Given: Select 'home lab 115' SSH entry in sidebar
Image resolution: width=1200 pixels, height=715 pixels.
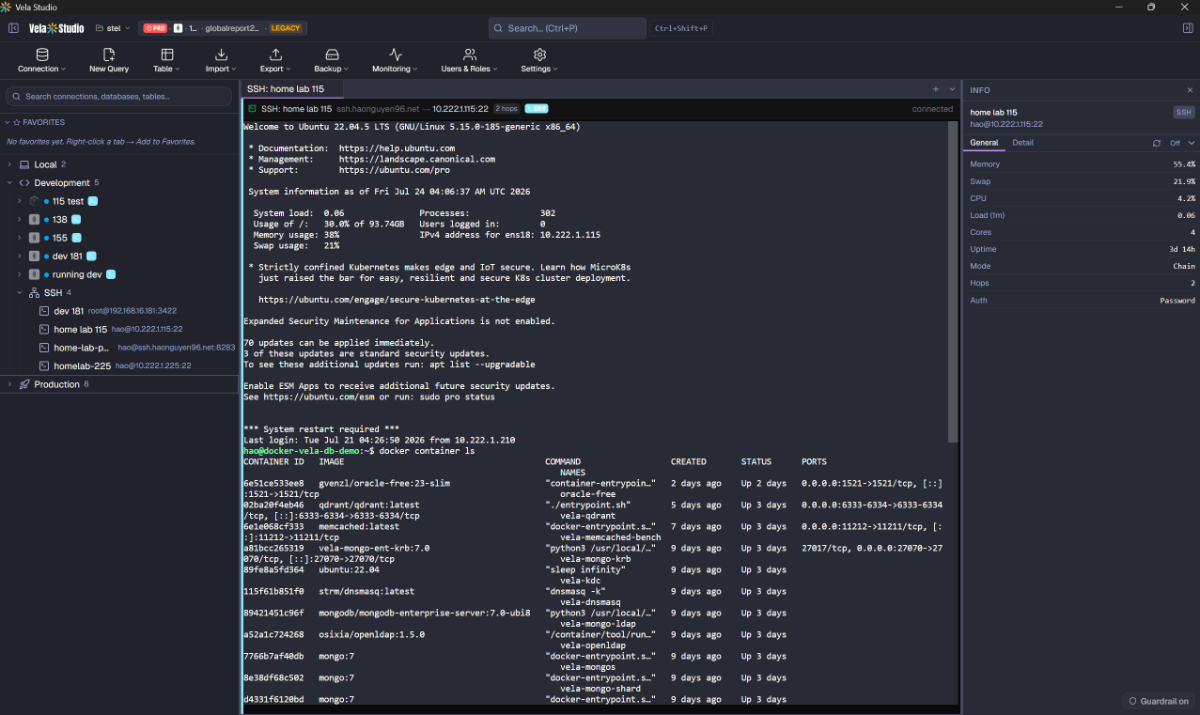Looking at the screenshot, I should coord(120,329).
